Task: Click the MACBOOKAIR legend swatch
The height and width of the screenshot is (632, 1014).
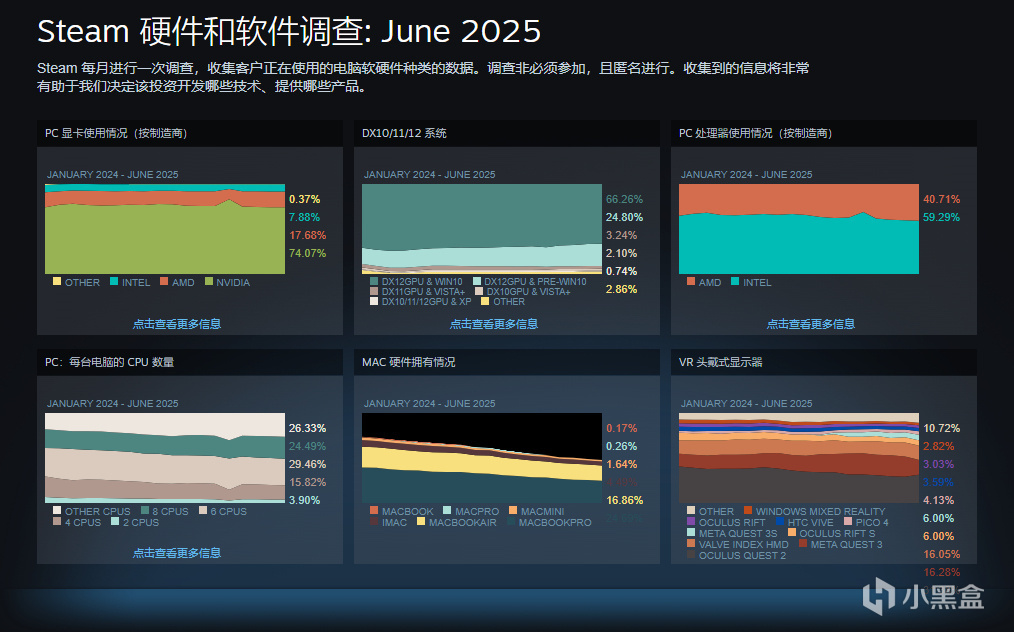Action: 421,521
